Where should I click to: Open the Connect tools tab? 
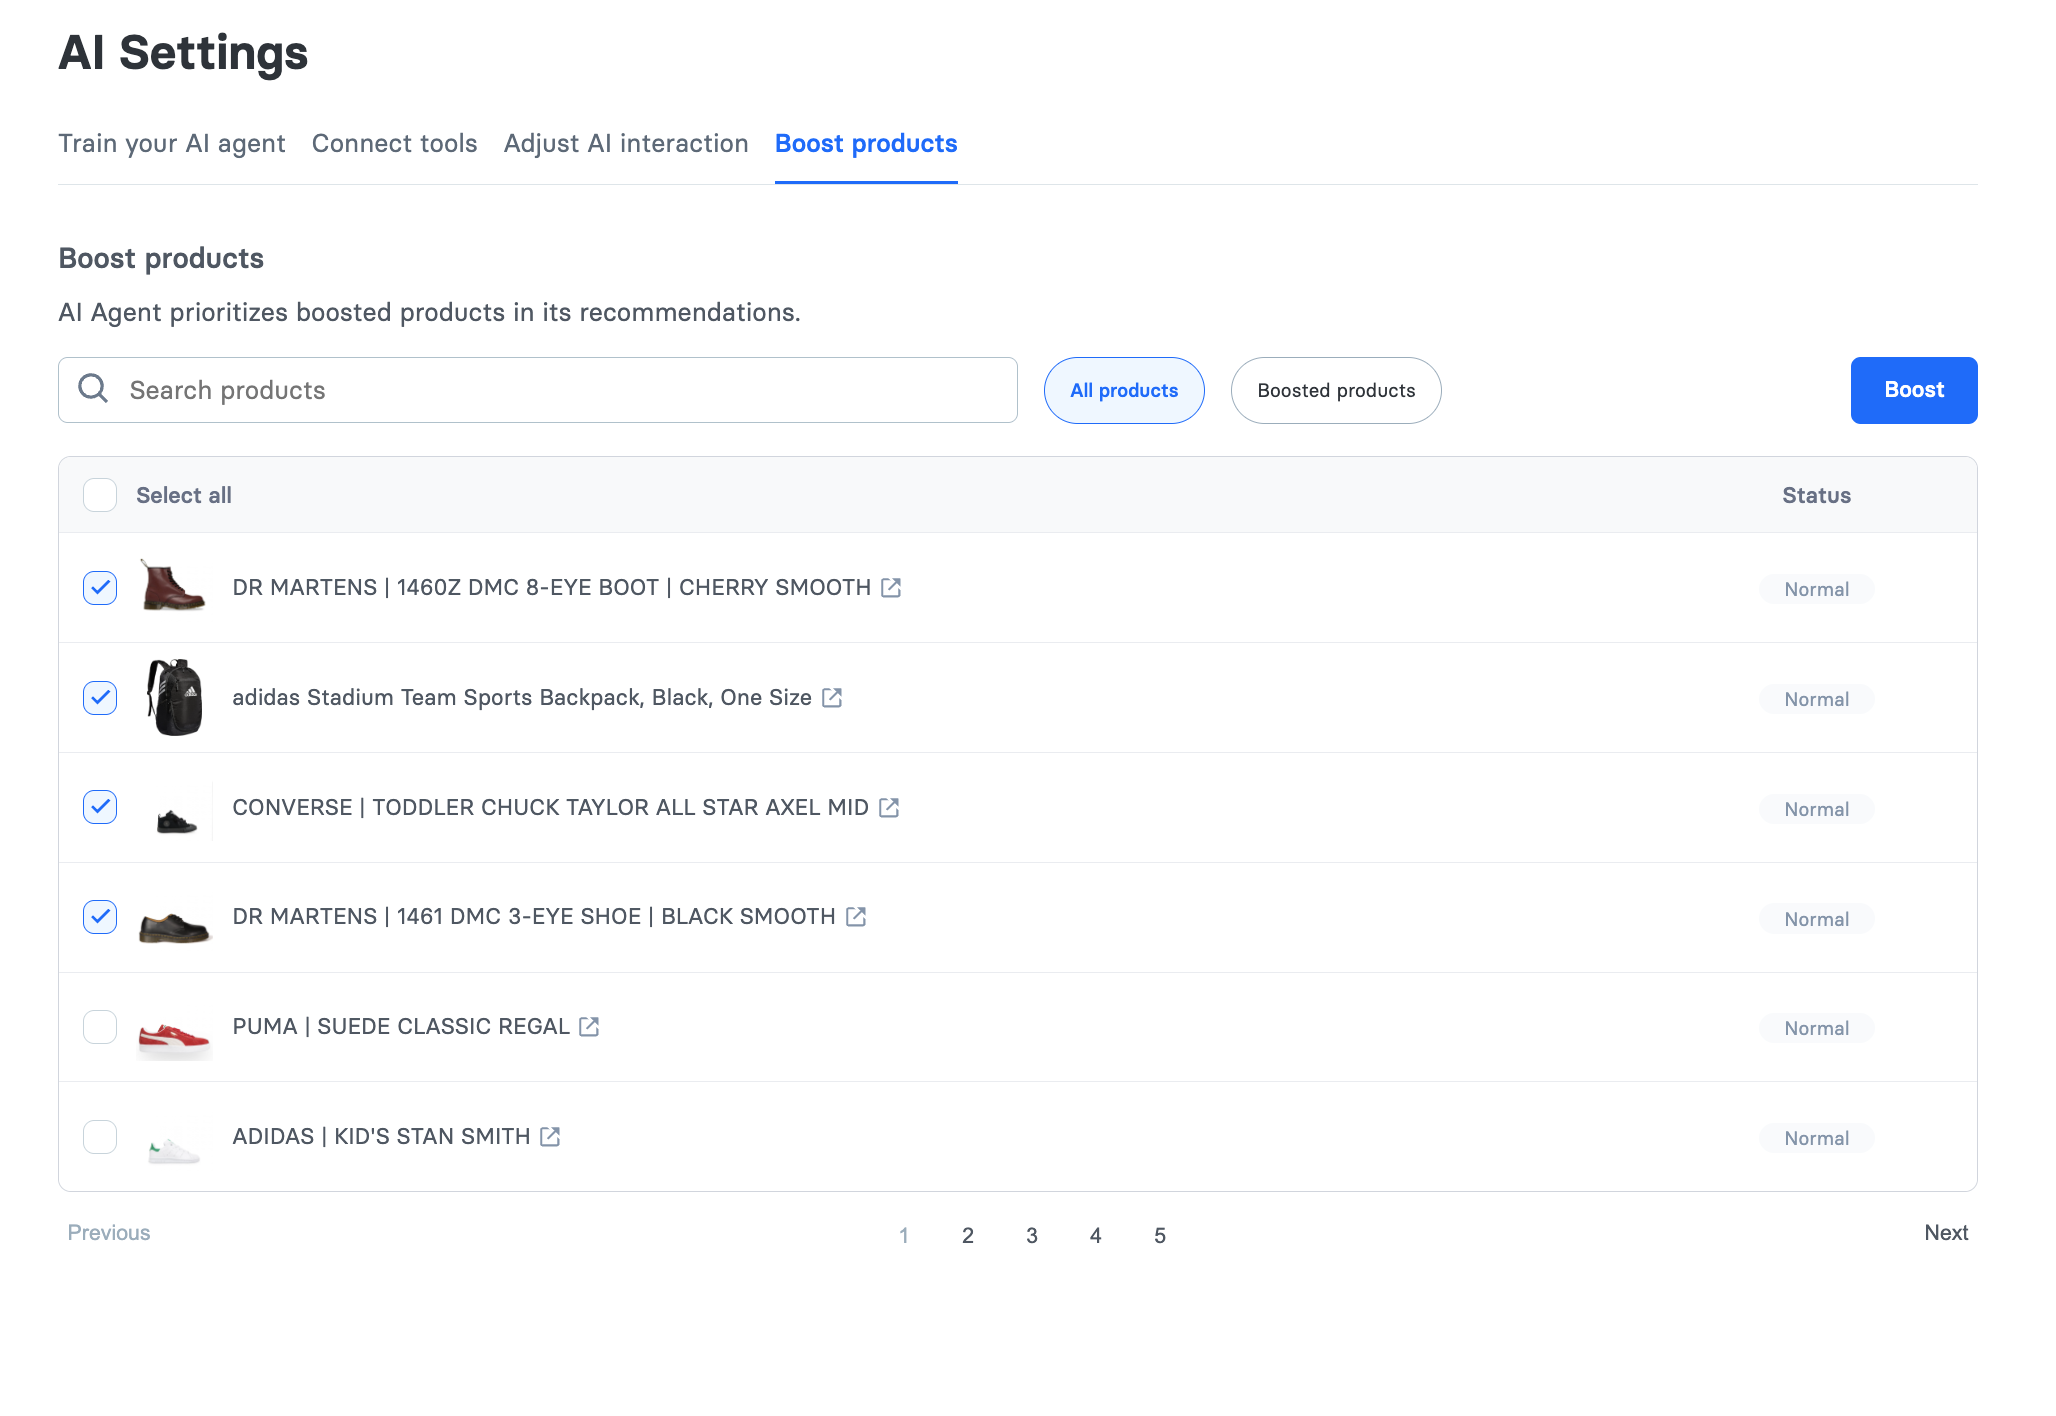(x=394, y=143)
